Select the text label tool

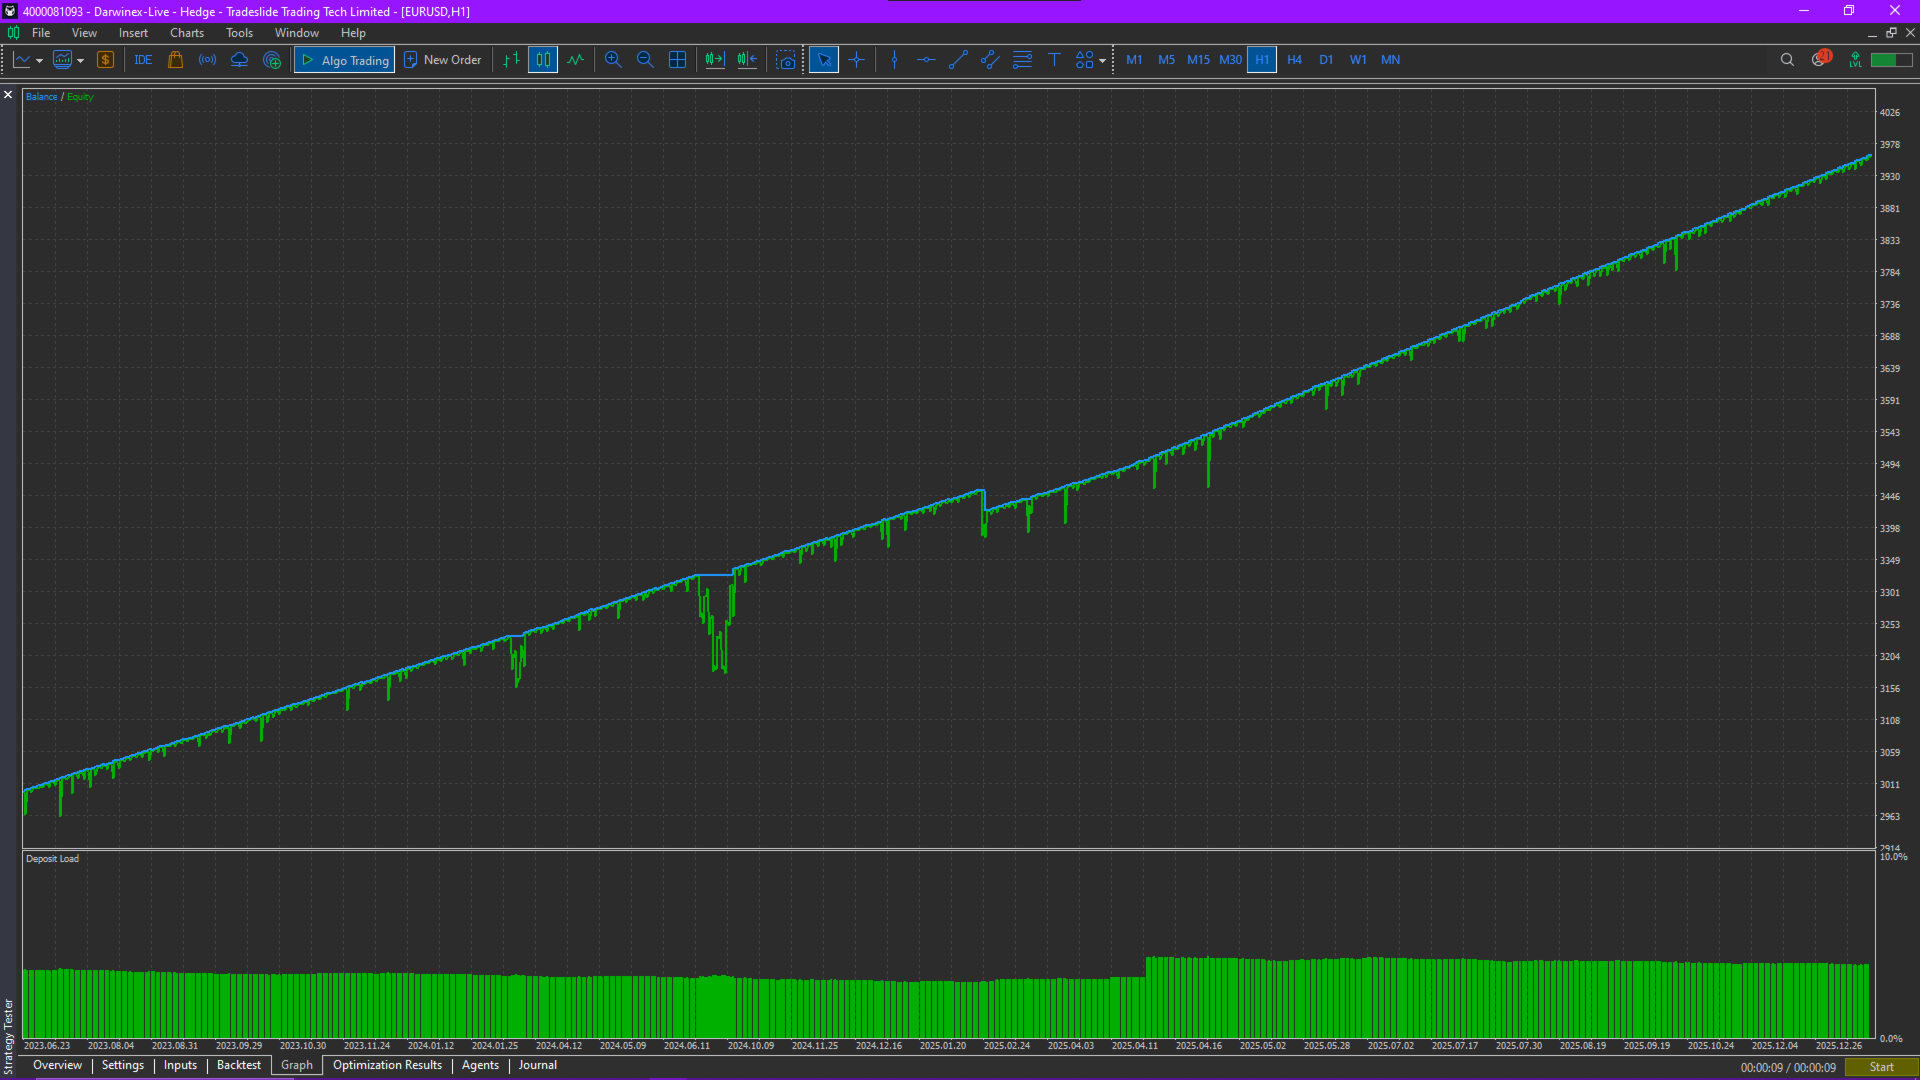tap(1054, 60)
